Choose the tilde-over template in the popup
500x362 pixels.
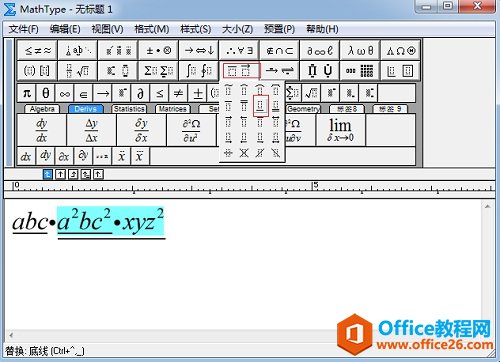pyautogui.click(x=228, y=90)
